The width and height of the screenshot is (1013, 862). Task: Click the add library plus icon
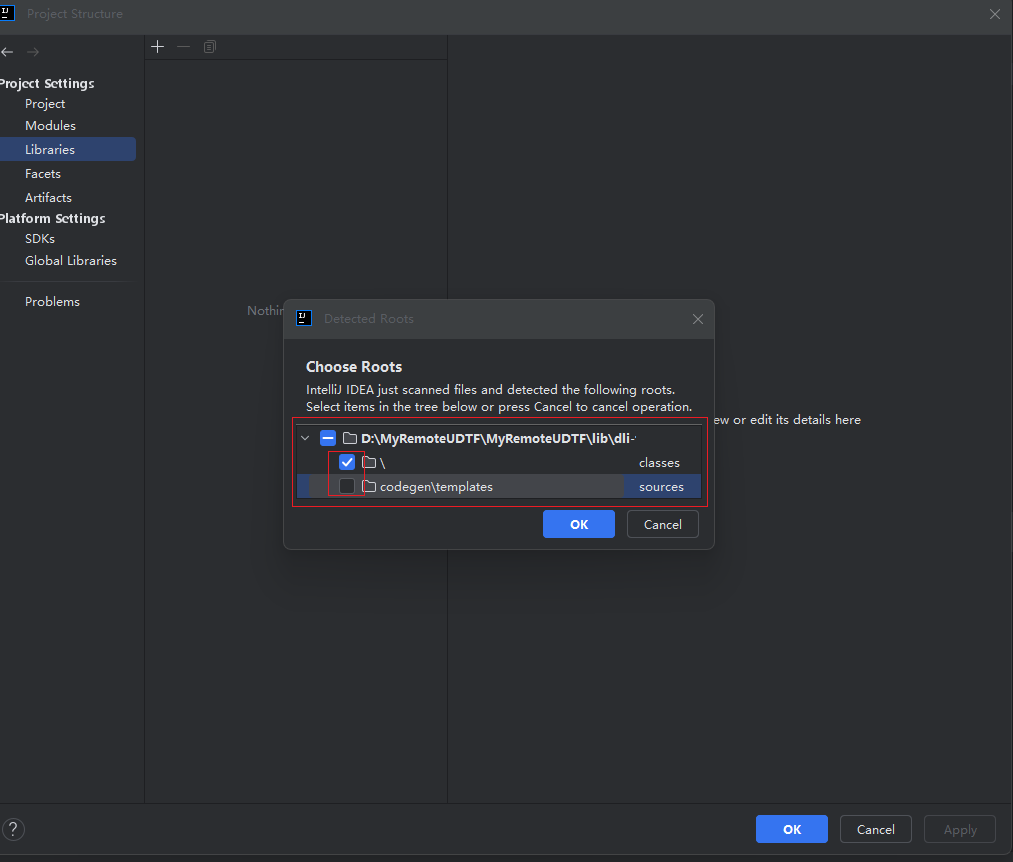point(158,47)
